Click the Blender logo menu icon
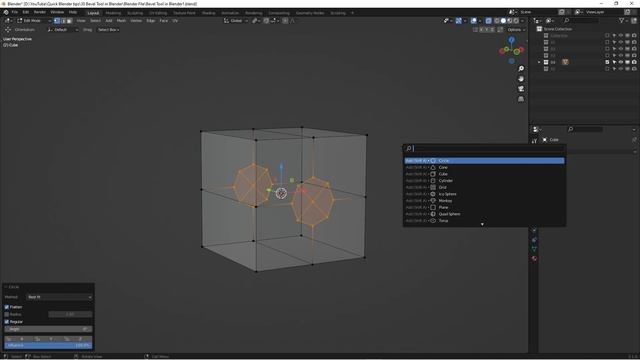Image resolution: width=640 pixels, height=360 pixels. pos(6,12)
